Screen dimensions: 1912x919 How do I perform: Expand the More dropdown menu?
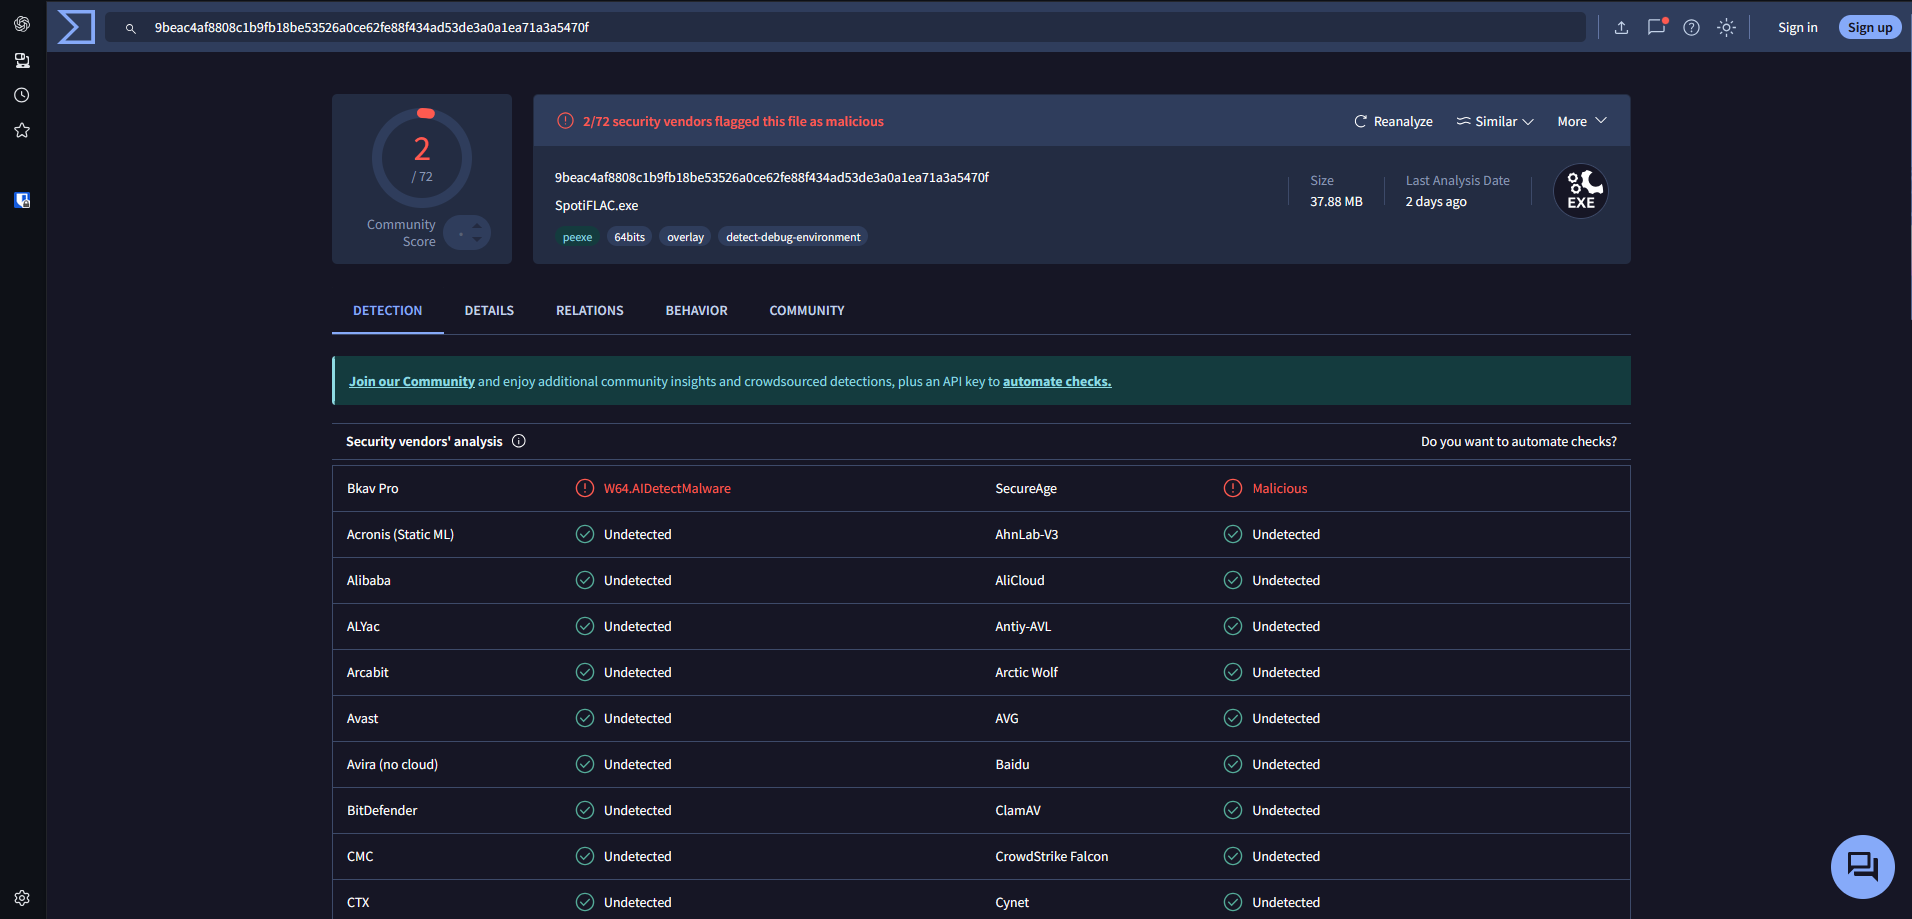1582,121
